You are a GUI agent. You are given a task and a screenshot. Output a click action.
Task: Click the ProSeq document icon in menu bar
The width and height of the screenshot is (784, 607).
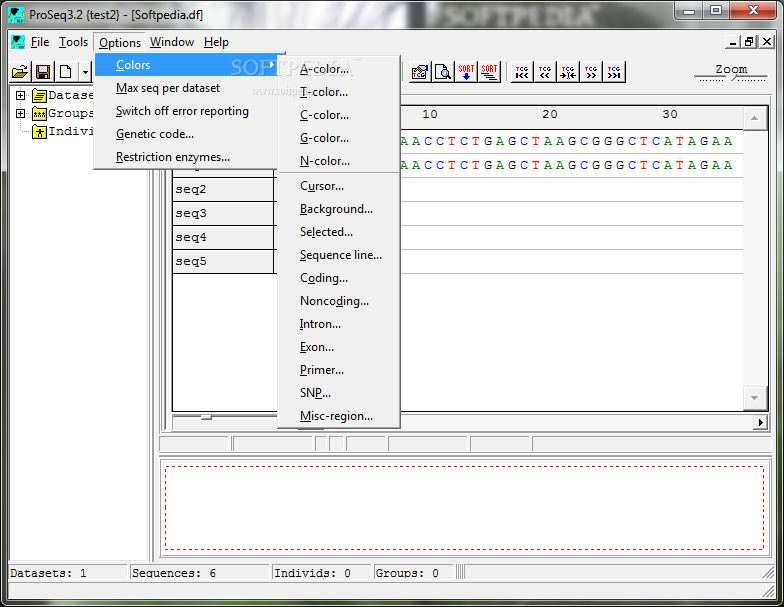pos(18,42)
